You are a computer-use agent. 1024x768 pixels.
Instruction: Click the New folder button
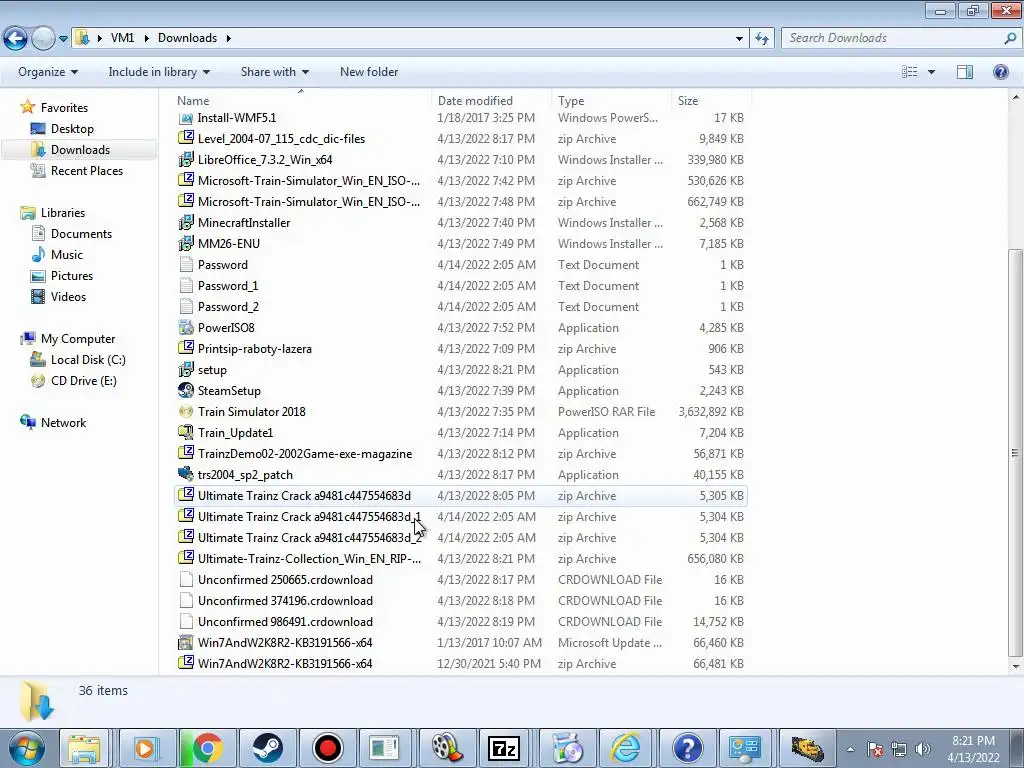pyautogui.click(x=369, y=72)
